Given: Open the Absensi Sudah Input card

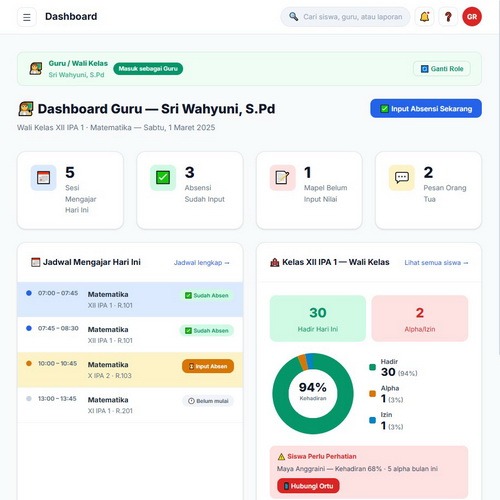Looking at the screenshot, I should pos(190,190).
